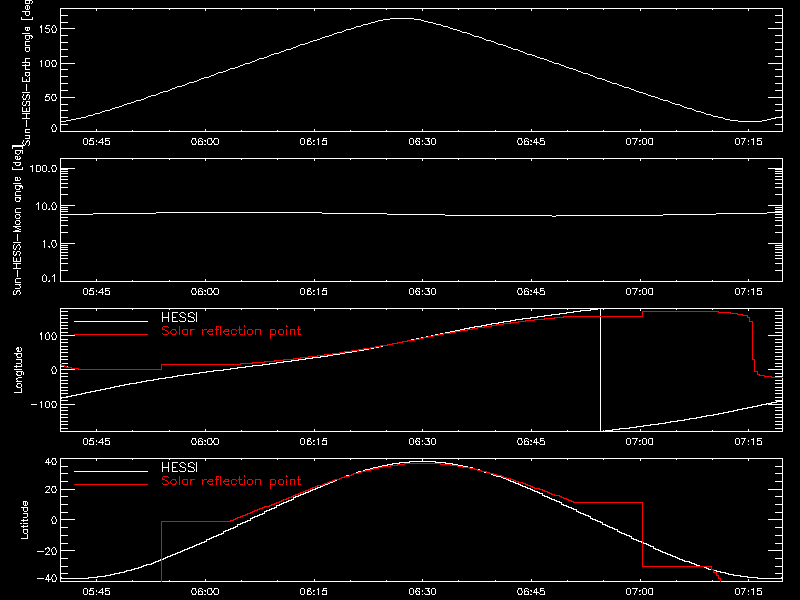Image resolution: width=800 pixels, height=600 pixels.
Task: Click 06:15 time label under Earth angle plot
Action: (314, 141)
